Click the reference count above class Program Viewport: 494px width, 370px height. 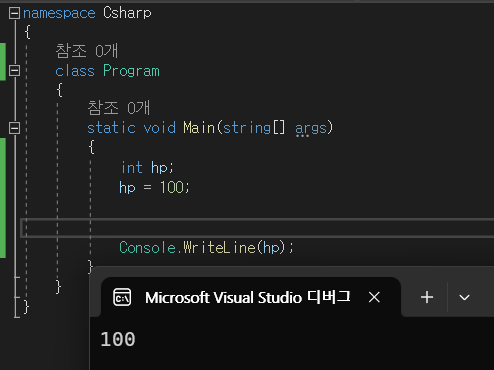tap(87, 51)
